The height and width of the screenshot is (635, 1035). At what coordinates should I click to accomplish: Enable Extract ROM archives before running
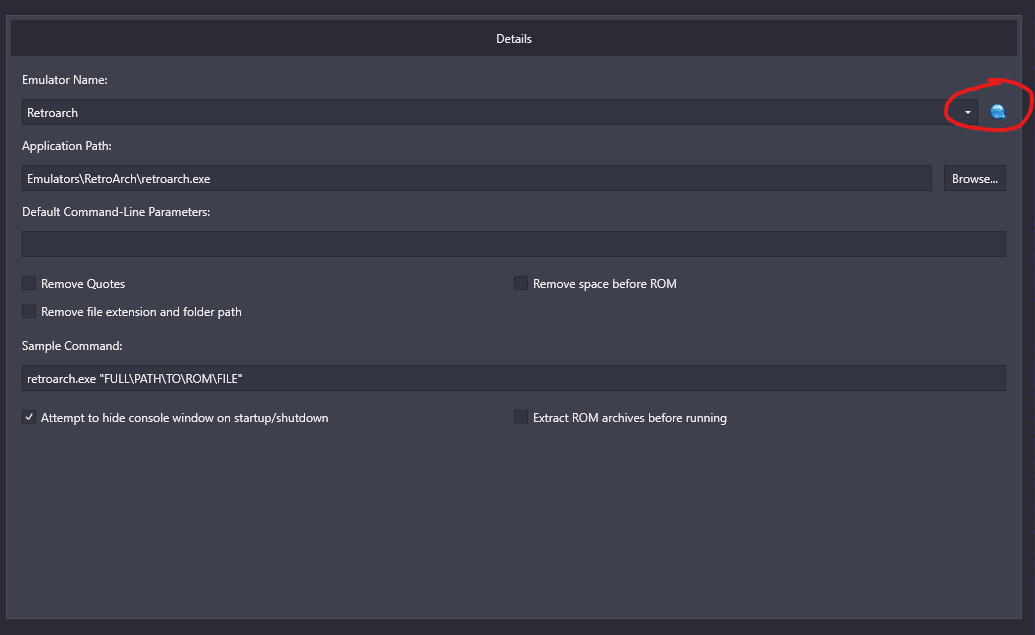pos(521,417)
